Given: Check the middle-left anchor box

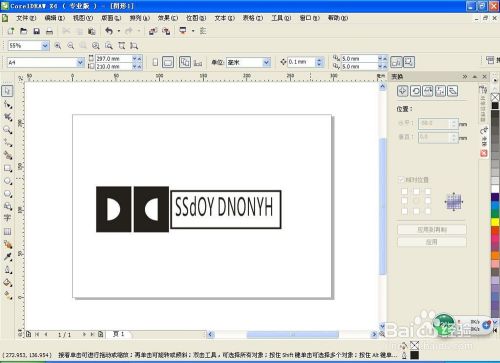Looking at the screenshot, I should (404, 201).
